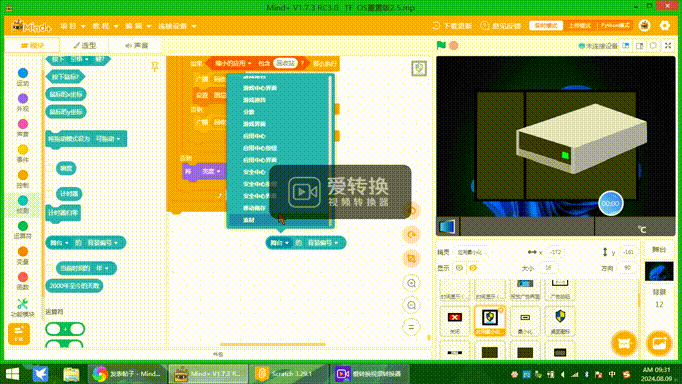This screenshot has height=384, width=682.
Task: Select the 外观 looks category circle
Action: click(x=23, y=98)
